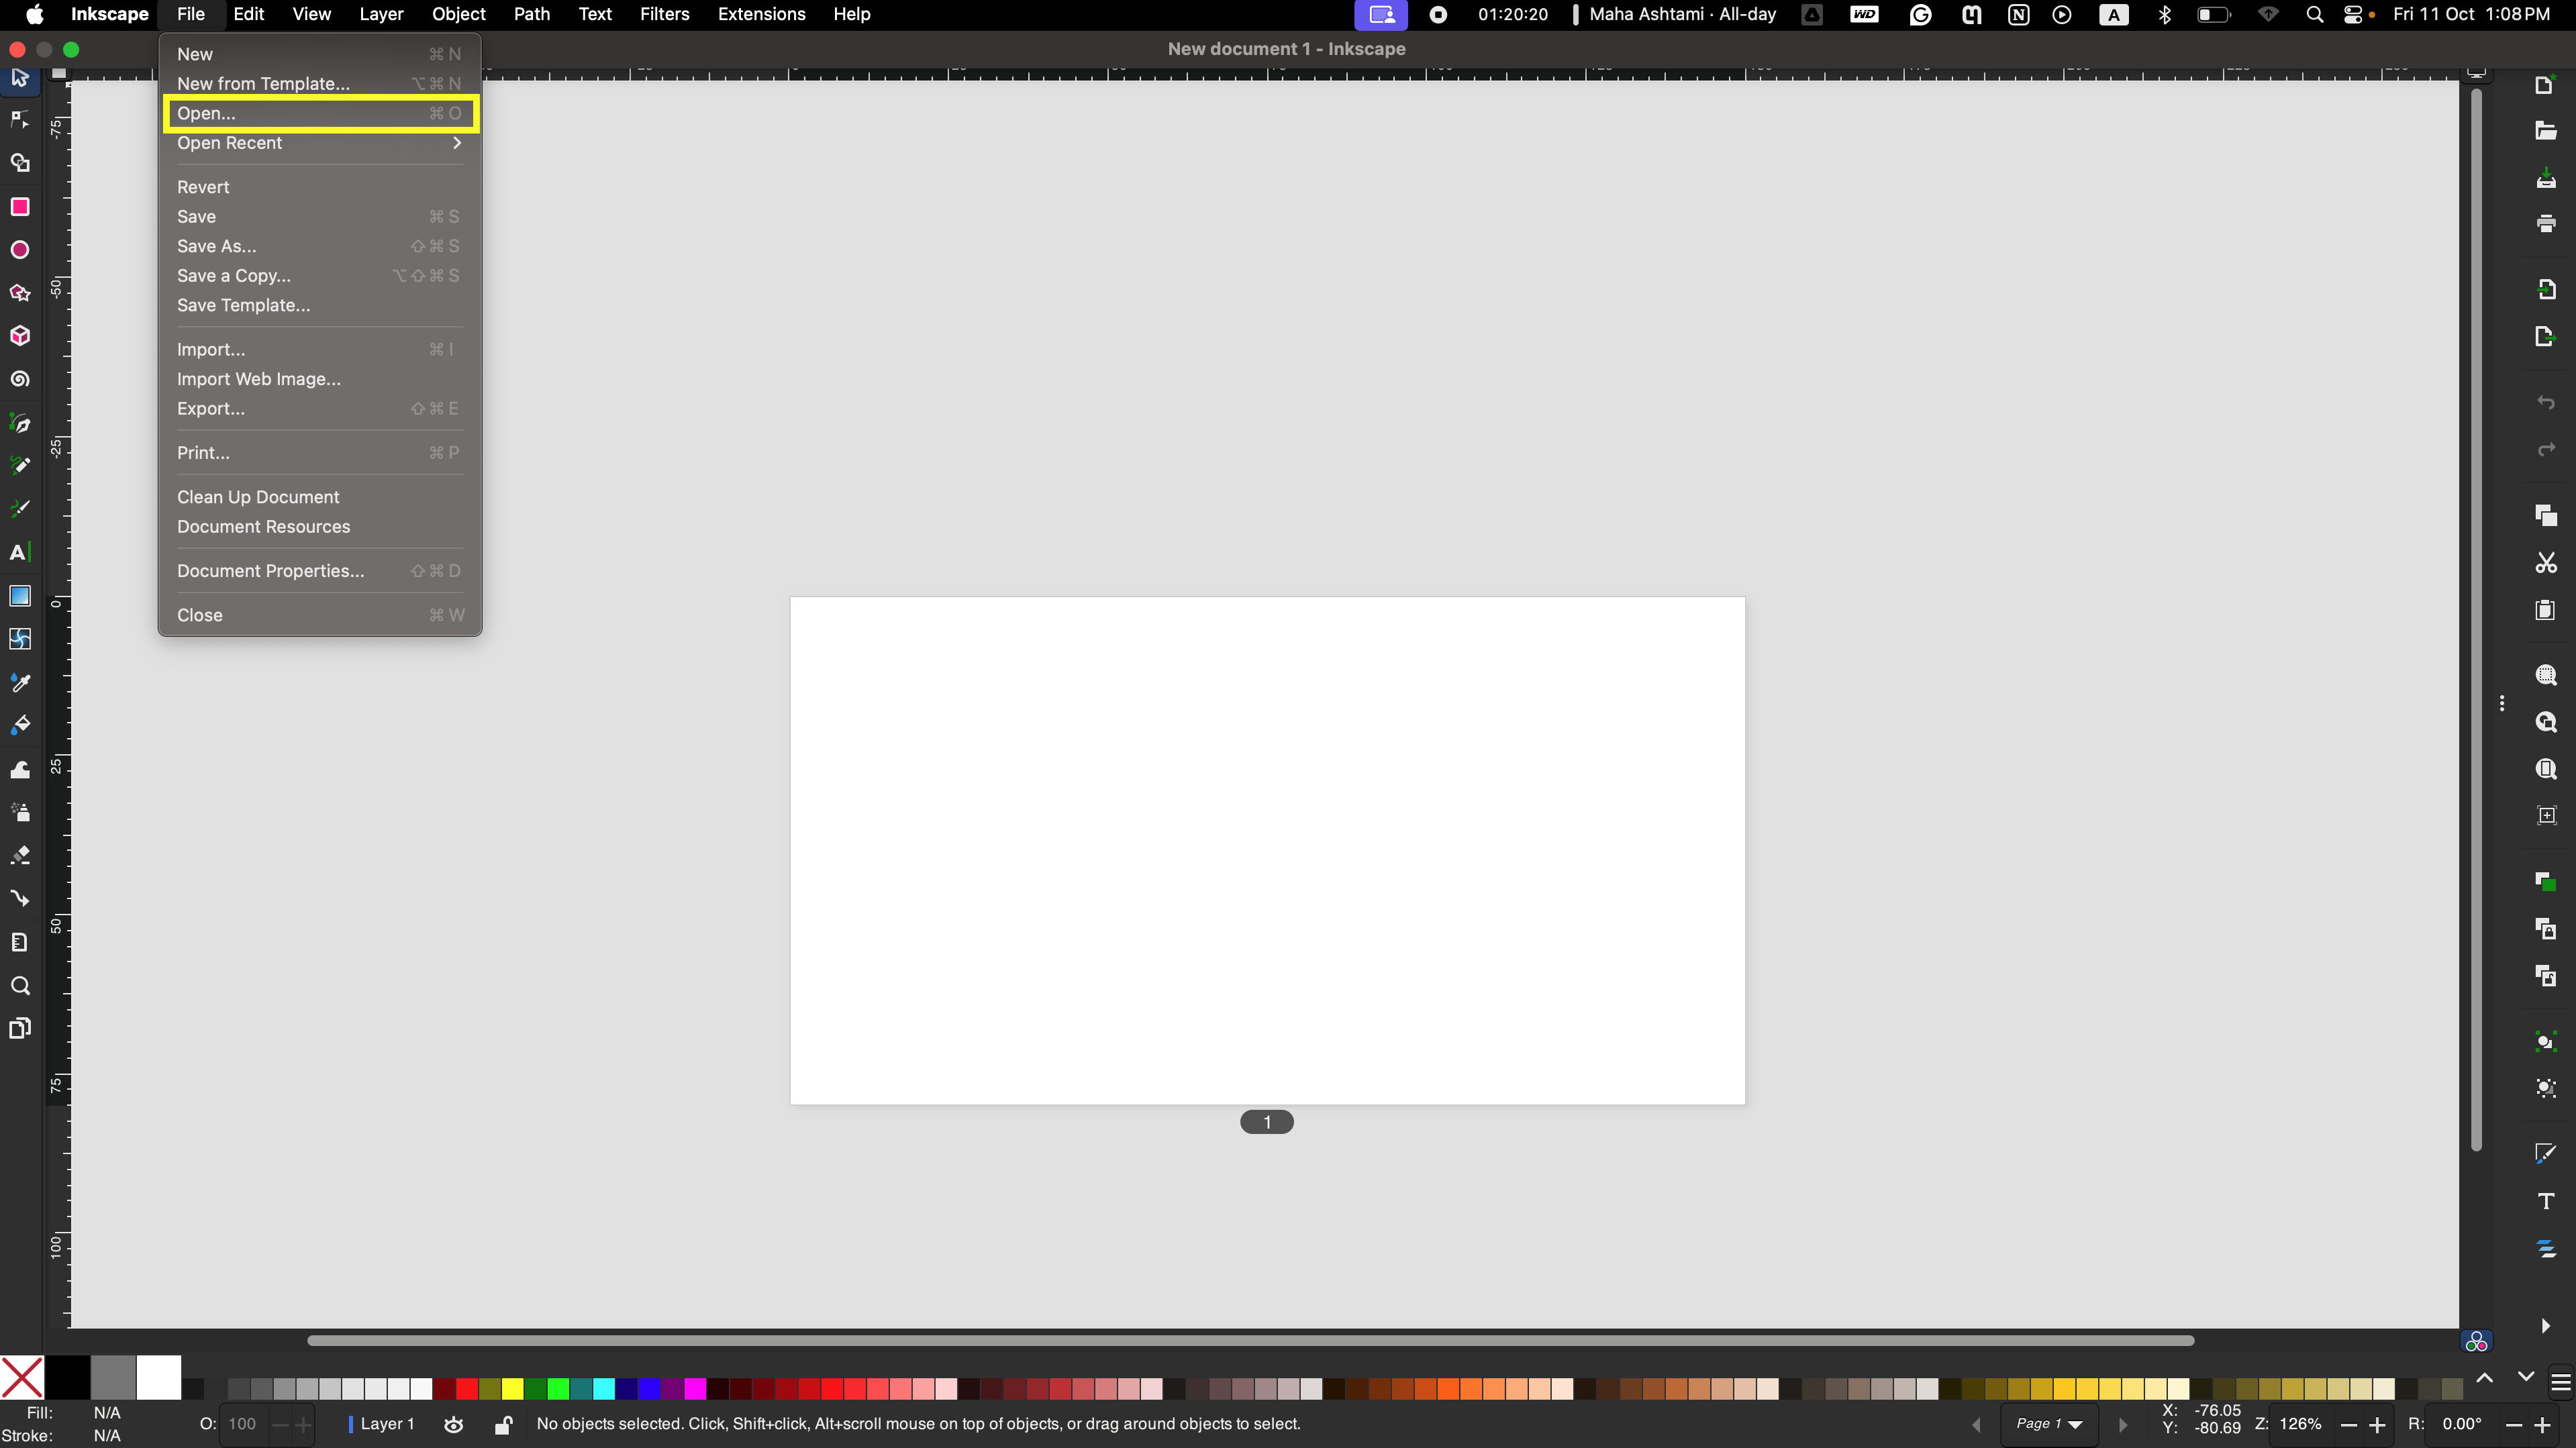Toggle color-managed mode icon below scrollbar
Viewport: 2576px width, 1448px height.
click(x=2476, y=1342)
